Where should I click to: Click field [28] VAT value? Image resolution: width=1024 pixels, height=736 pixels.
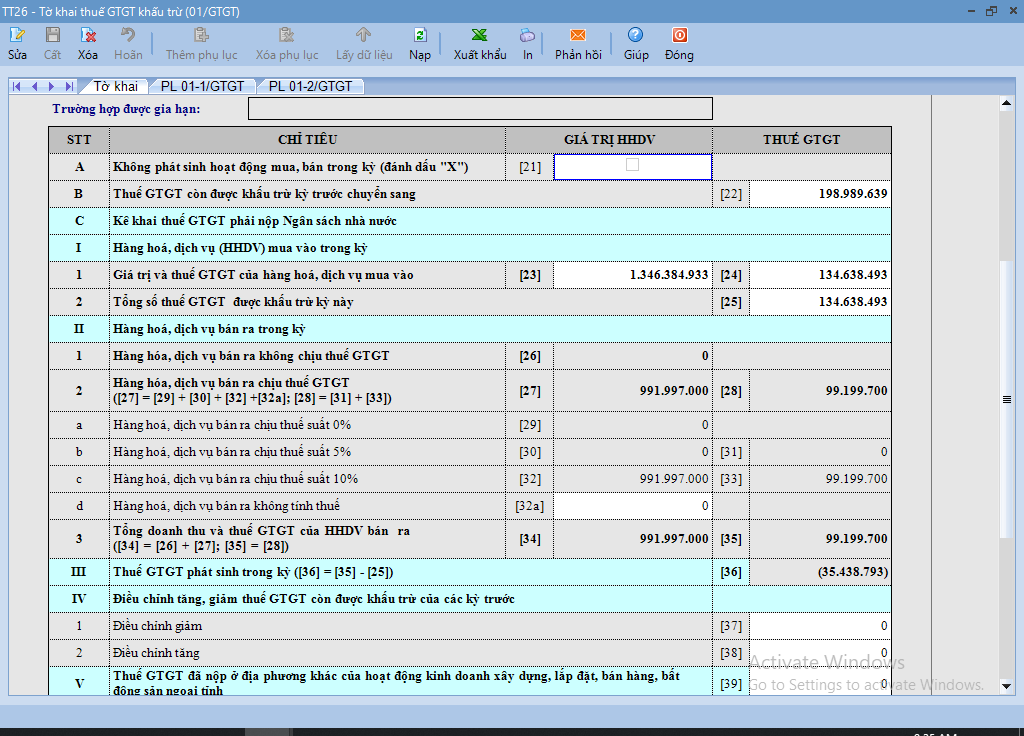pyautogui.click(x=820, y=391)
